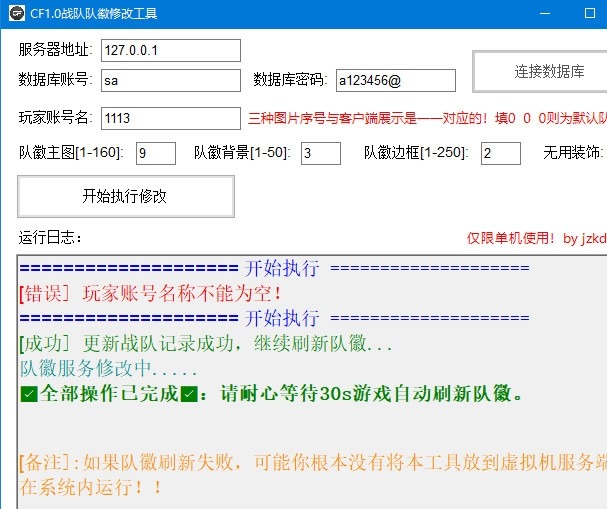Image resolution: width=607 pixels, height=509 pixels.
Task: Click the red 仅限单机使用 by jzkd text
Action: (537, 238)
